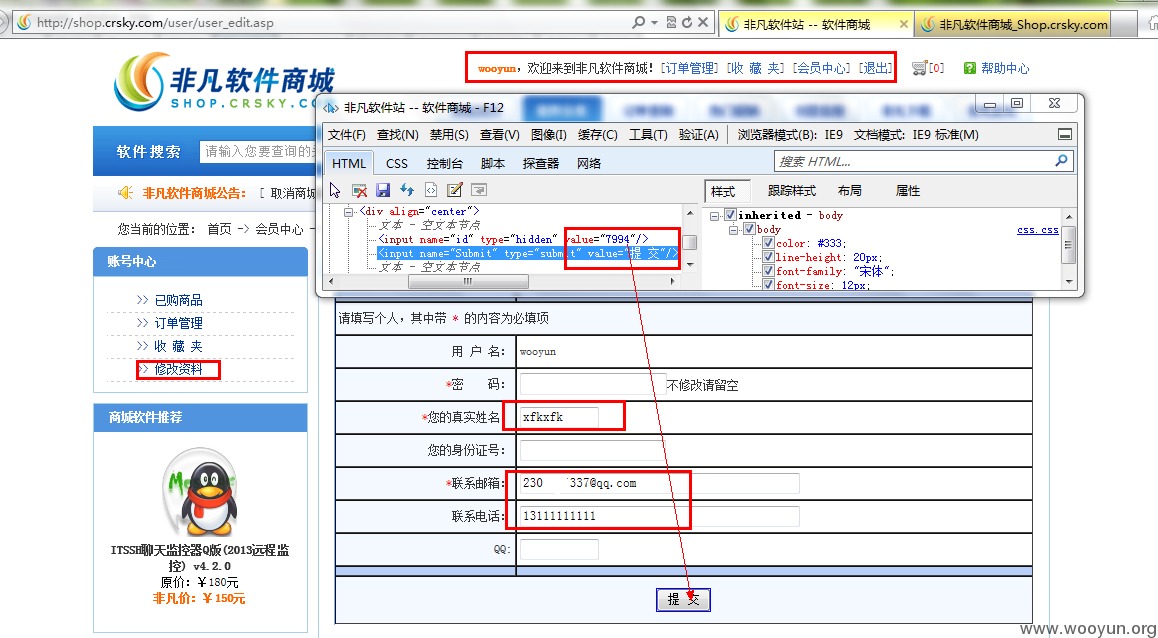The image size is (1158, 638).
Task: Switch to the CSS tab
Action: click(x=397, y=163)
